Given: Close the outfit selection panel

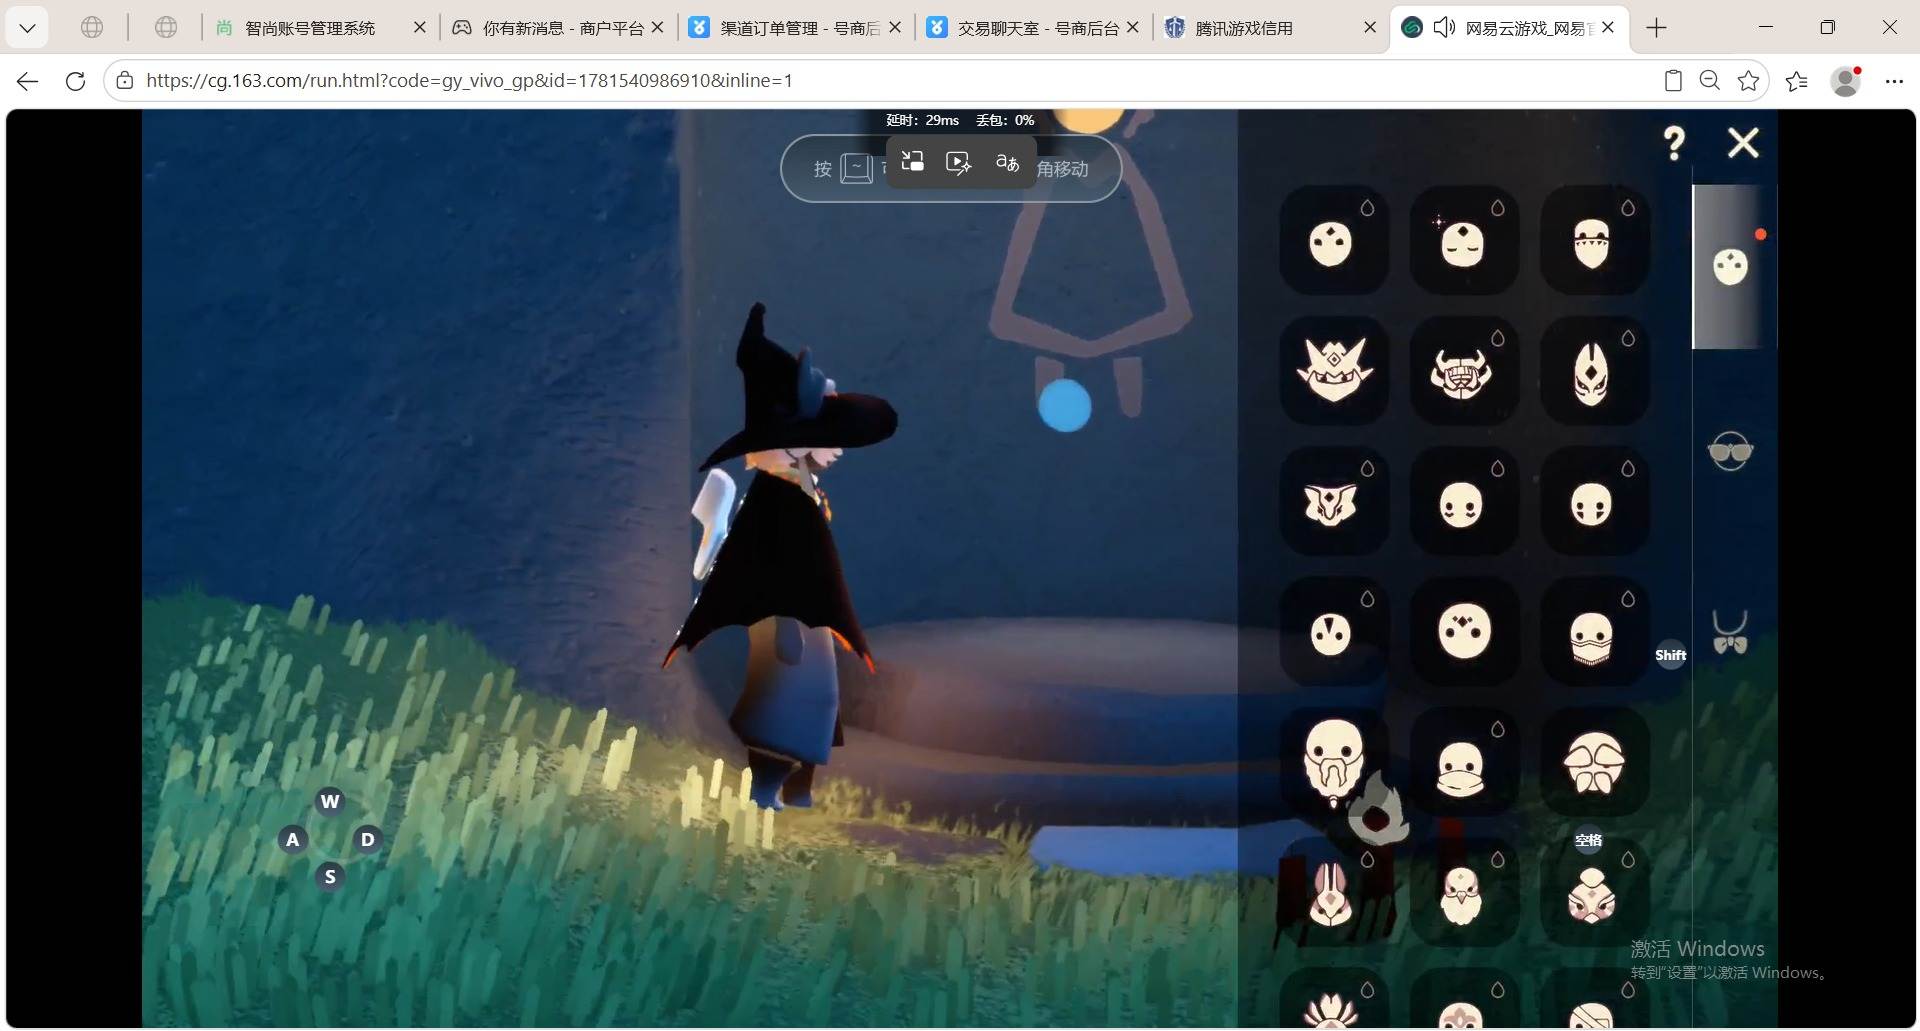Looking at the screenshot, I should [1743, 143].
